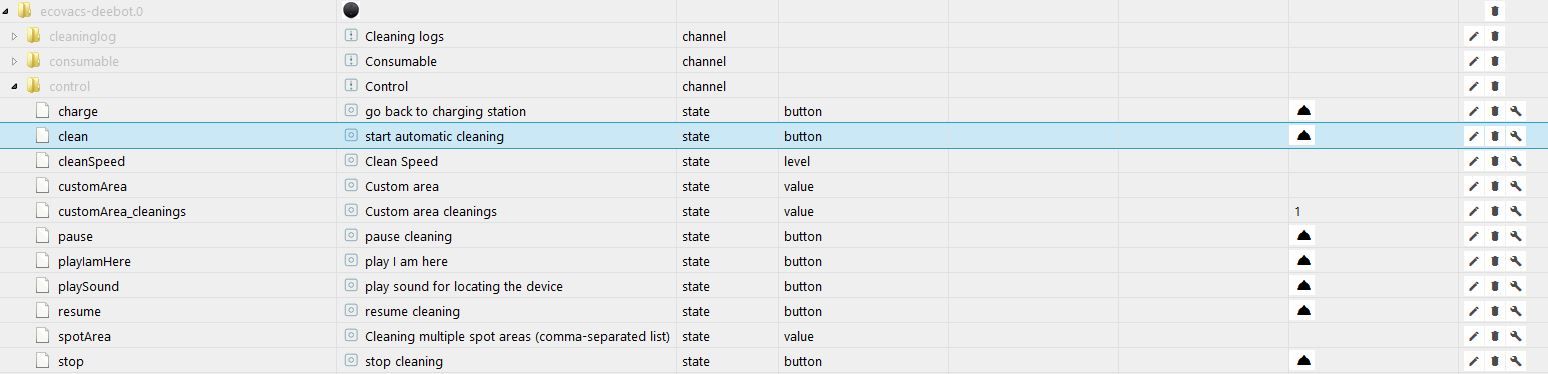
Task: Click the edit pencil for the charge row
Action: pos(1473,111)
